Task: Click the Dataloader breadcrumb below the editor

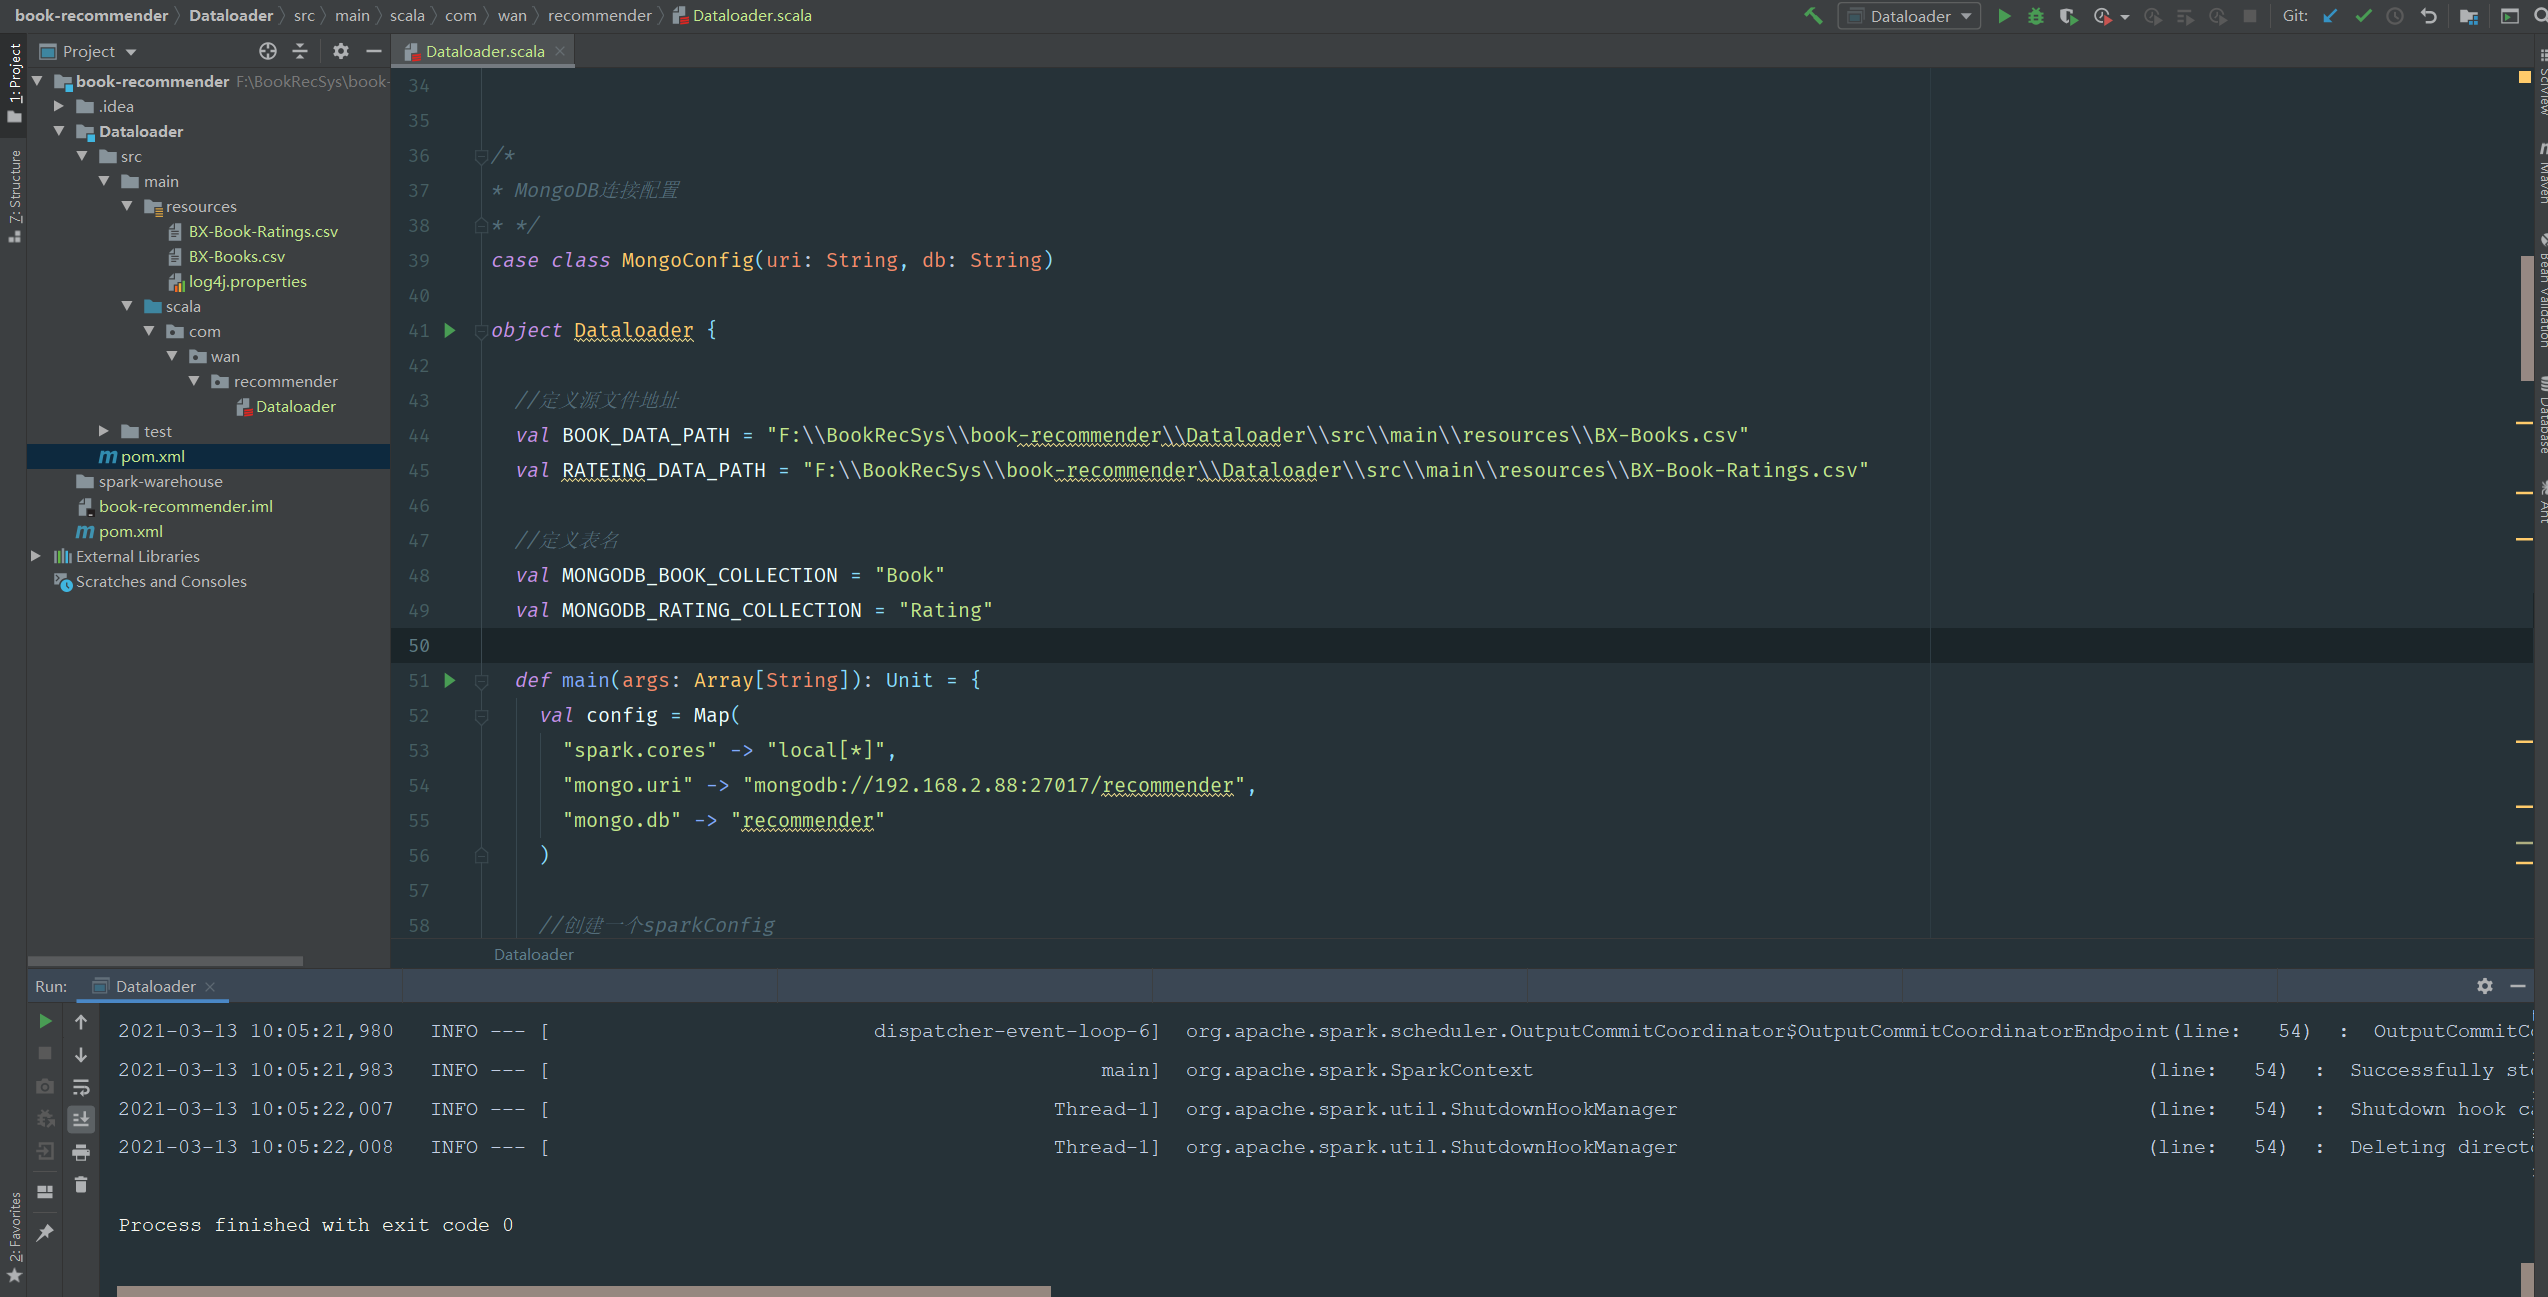Action: click(x=533, y=954)
